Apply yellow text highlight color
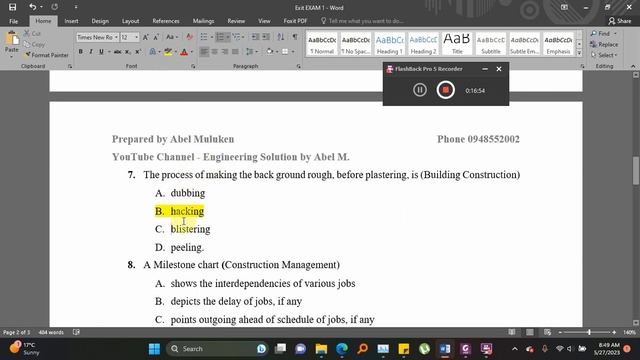 168,52
